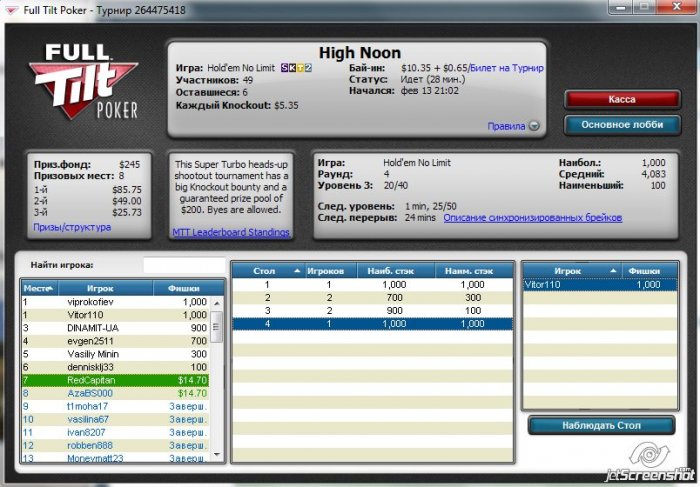Click the S shootout tournament icon
This screenshot has height=487, width=700.
coord(284,68)
